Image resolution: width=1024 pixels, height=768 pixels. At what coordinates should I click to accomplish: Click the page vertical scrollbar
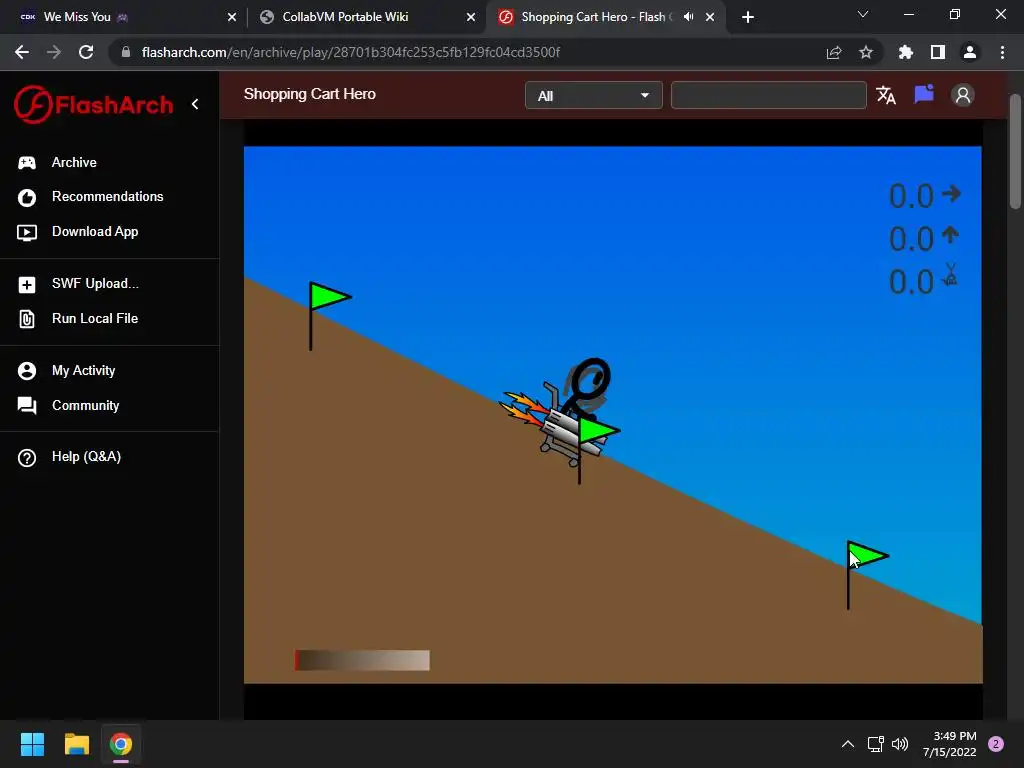pos(1014,152)
